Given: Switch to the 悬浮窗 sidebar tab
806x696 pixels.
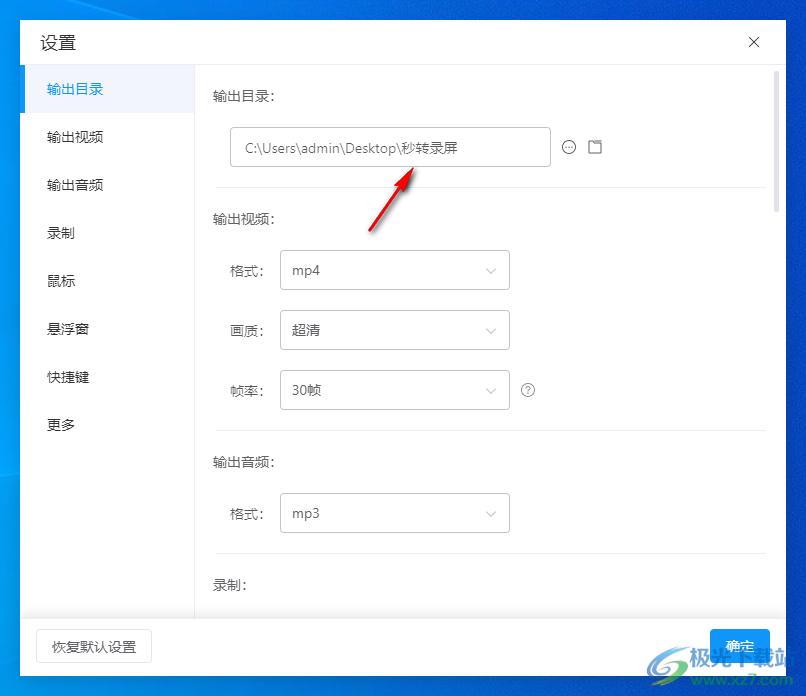Looking at the screenshot, I should click(x=107, y=329).
